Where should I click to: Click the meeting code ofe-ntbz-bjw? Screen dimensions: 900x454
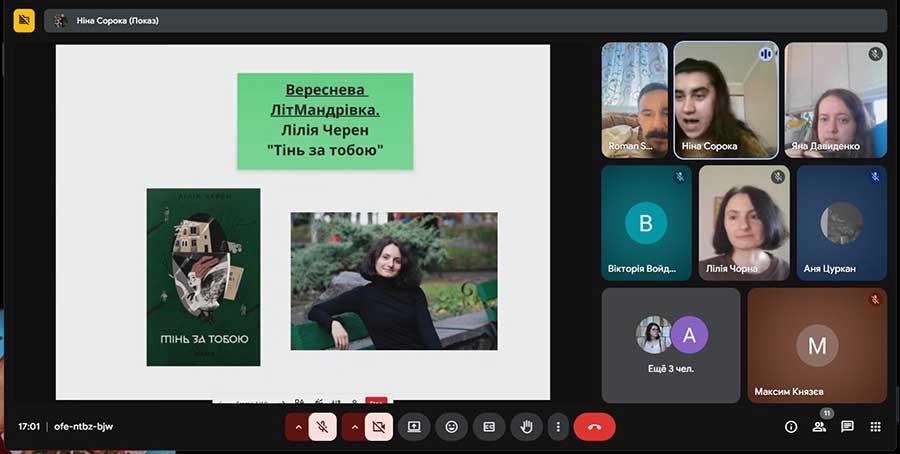click(83, 427)
